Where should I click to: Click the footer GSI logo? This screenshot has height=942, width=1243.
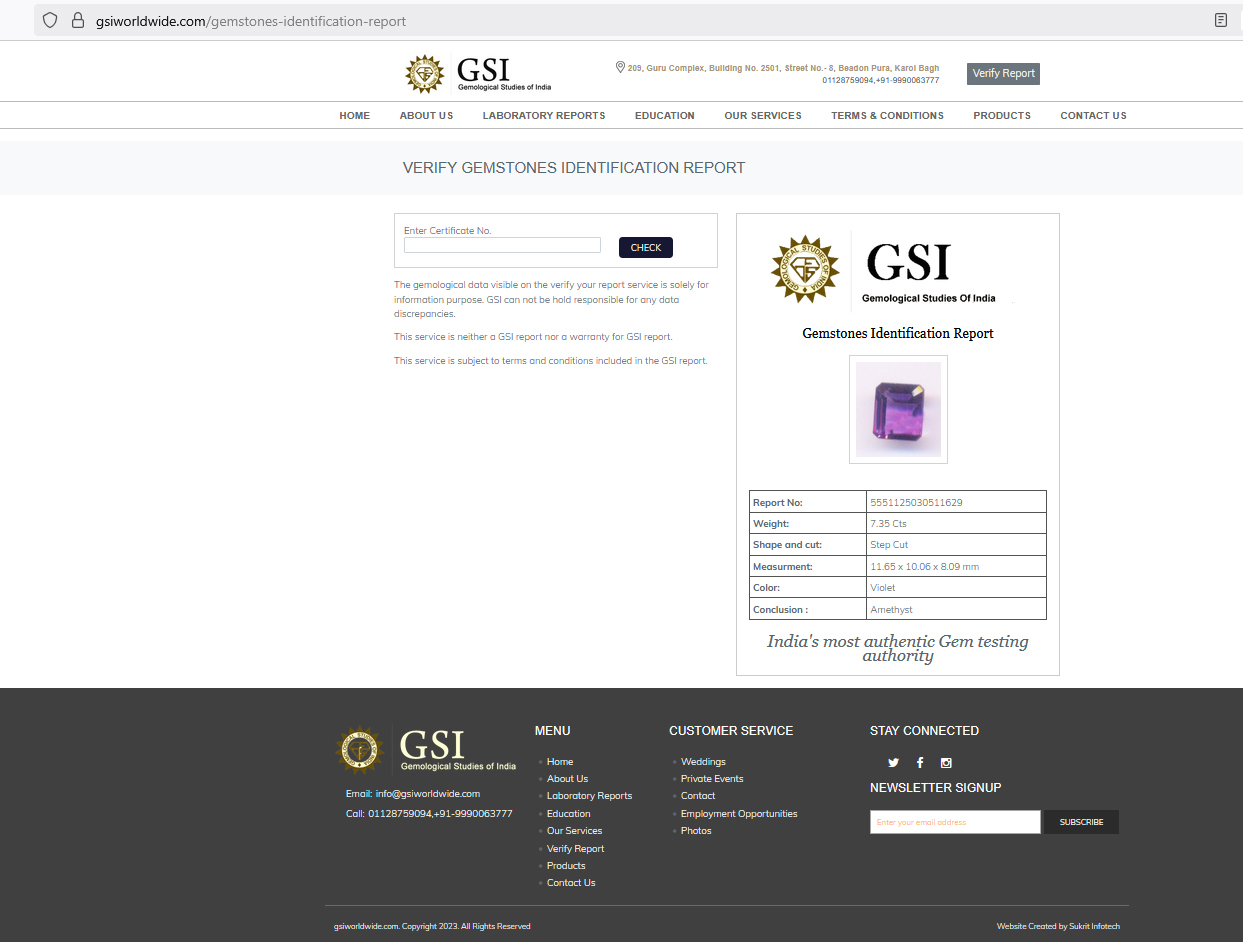tap(426, 749)
